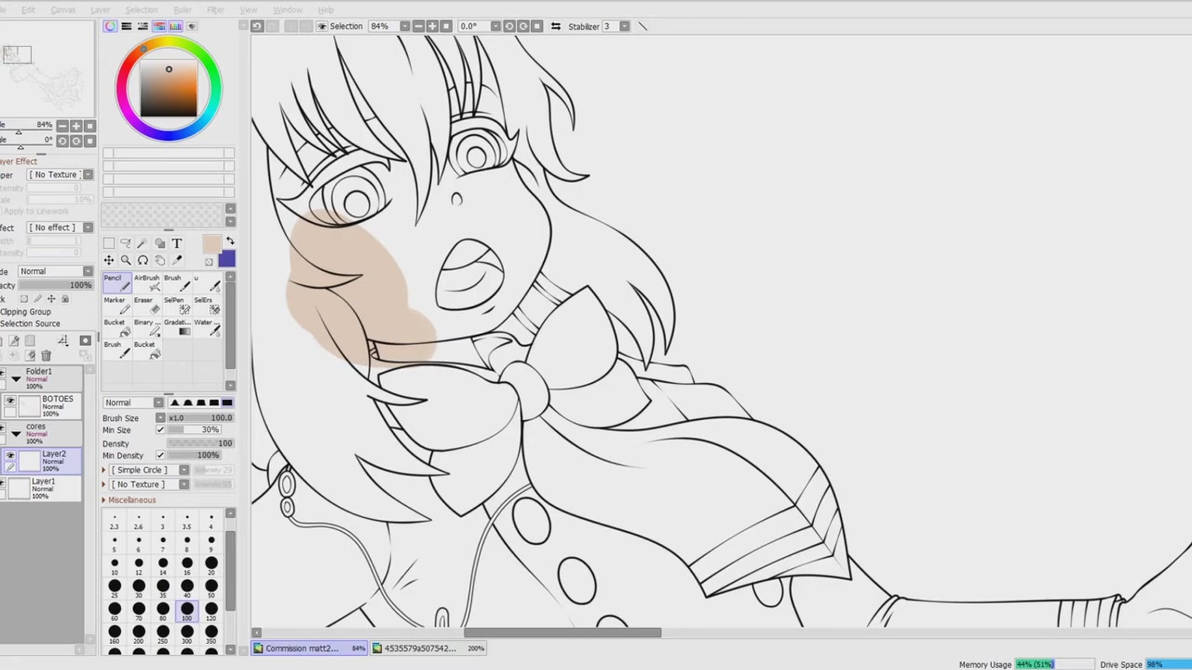
Task: Select the Bucket tool beside Binary
Action: [117, 327]
